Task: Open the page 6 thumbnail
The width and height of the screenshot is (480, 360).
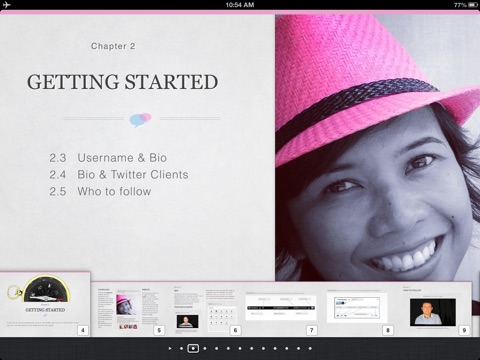Action: [x=205, y=309]
